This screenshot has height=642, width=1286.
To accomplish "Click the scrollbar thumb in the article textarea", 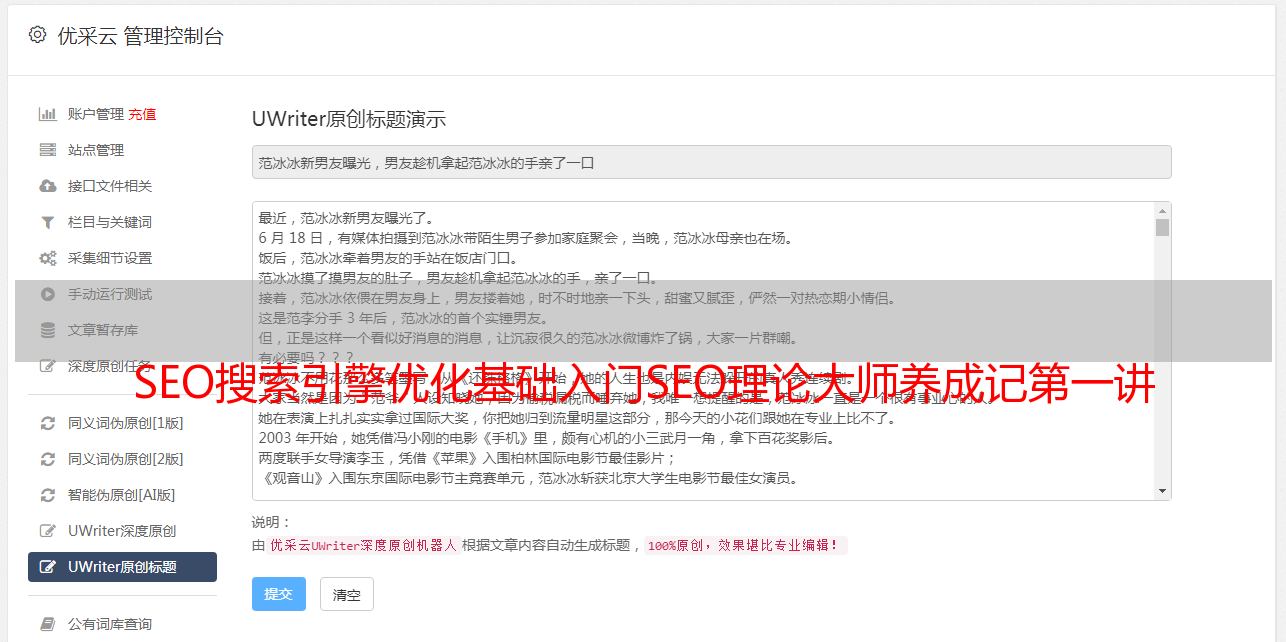I will 1162,227.
